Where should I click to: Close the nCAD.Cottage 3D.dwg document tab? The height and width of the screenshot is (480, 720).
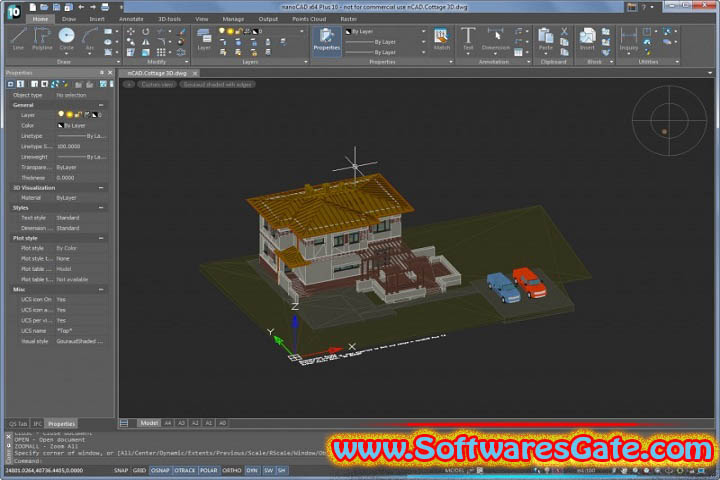coord(195,73)
